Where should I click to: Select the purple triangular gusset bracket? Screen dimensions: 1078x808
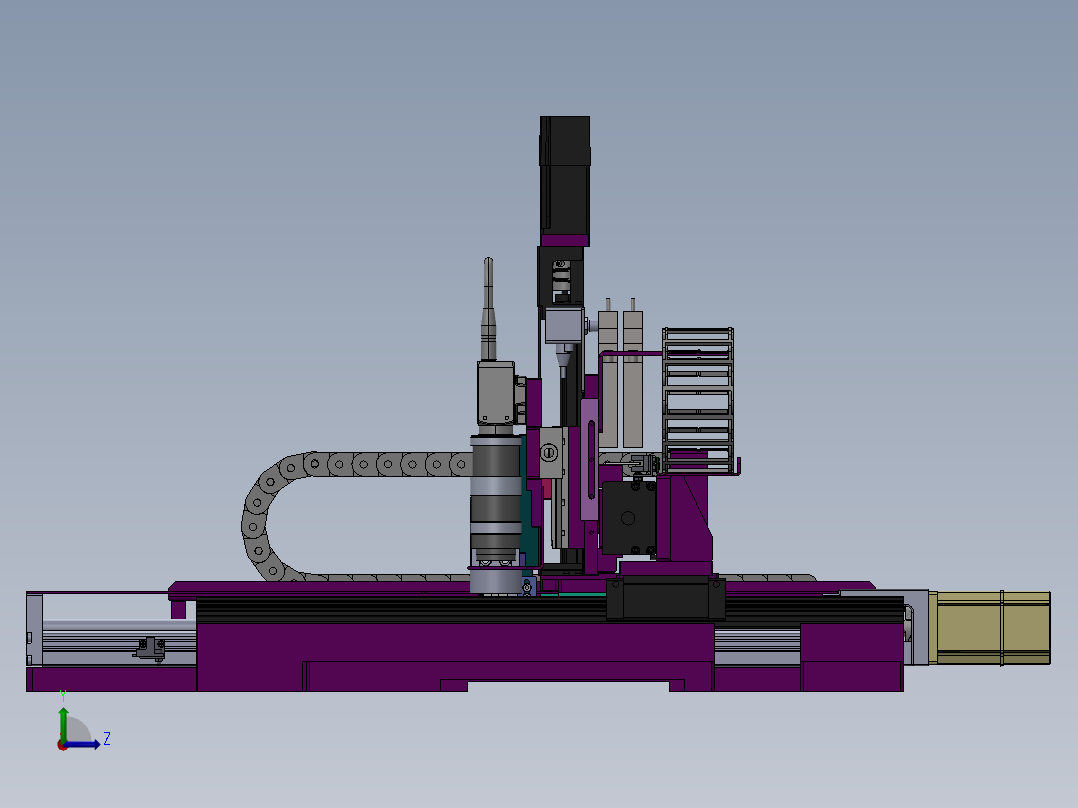[690, 518]
